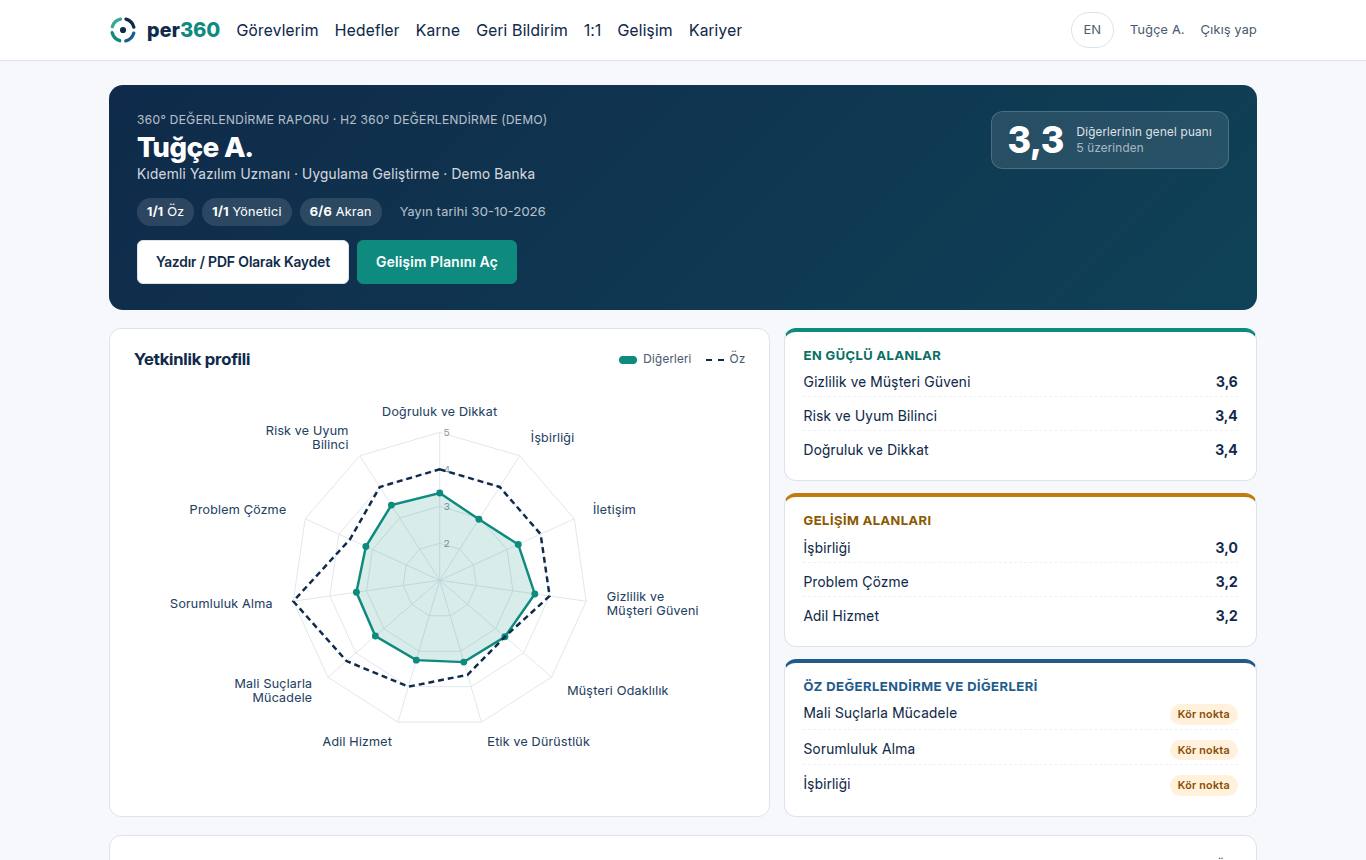Click the İletişim radar axis label
The image size is (1366, 860).
pyautogui.click(x=614, y=510)
